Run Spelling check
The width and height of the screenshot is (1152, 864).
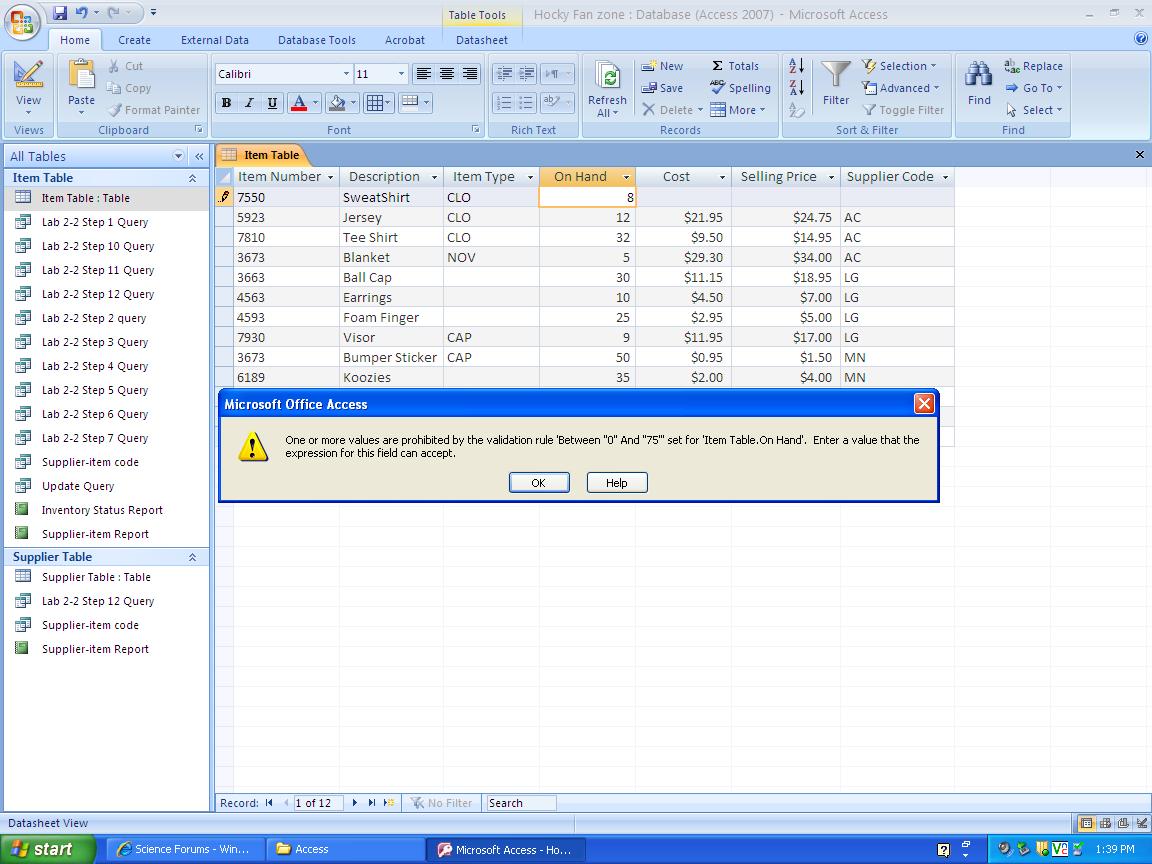click(741, 88)
